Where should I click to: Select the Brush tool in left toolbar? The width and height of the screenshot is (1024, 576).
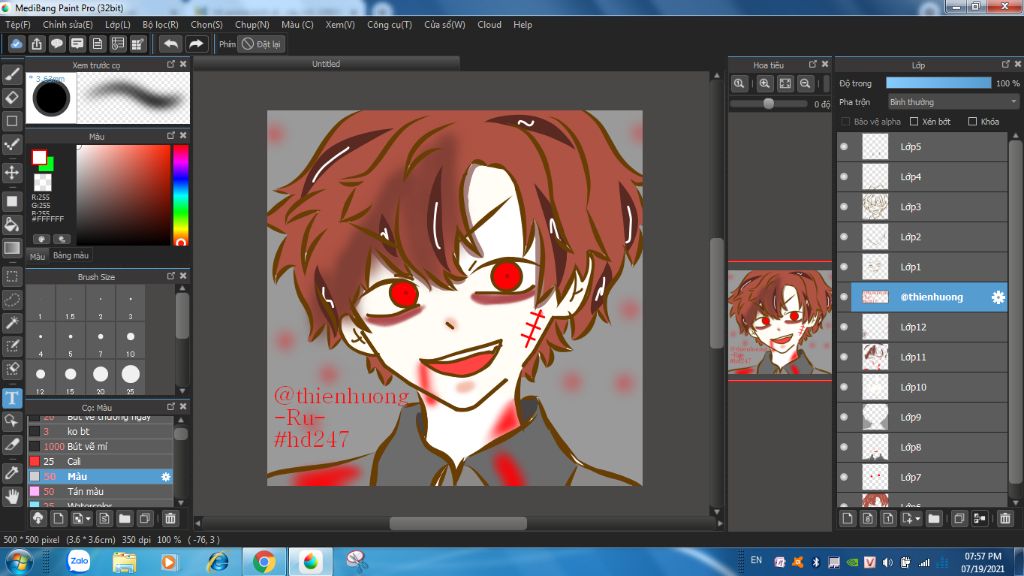pos(12,74)
